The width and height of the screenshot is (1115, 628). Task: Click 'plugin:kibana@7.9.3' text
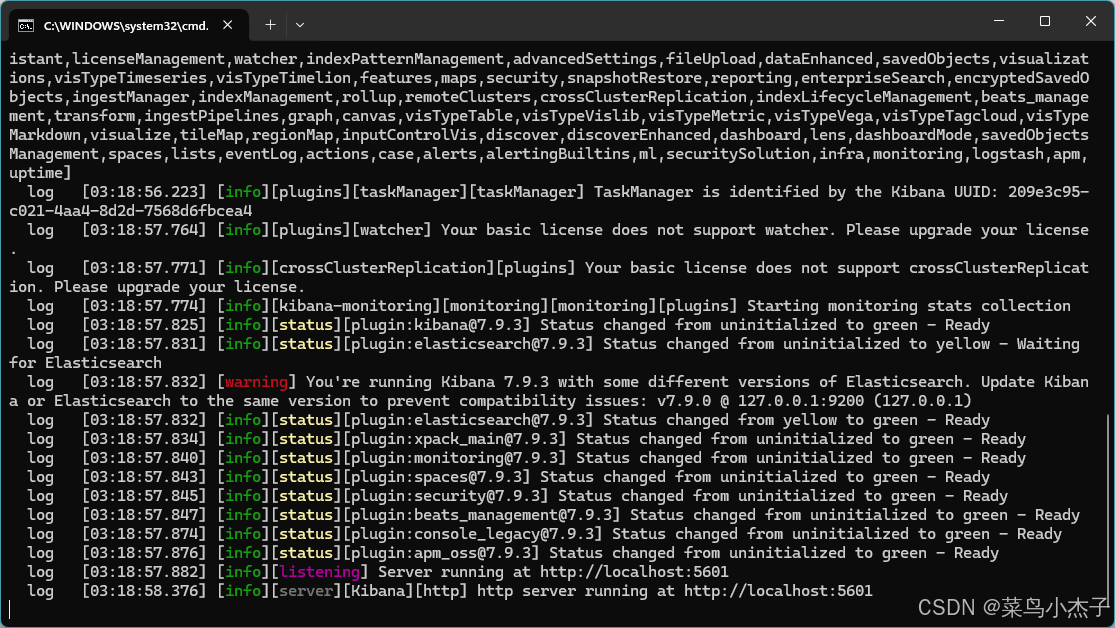click(x=437, y=325)
